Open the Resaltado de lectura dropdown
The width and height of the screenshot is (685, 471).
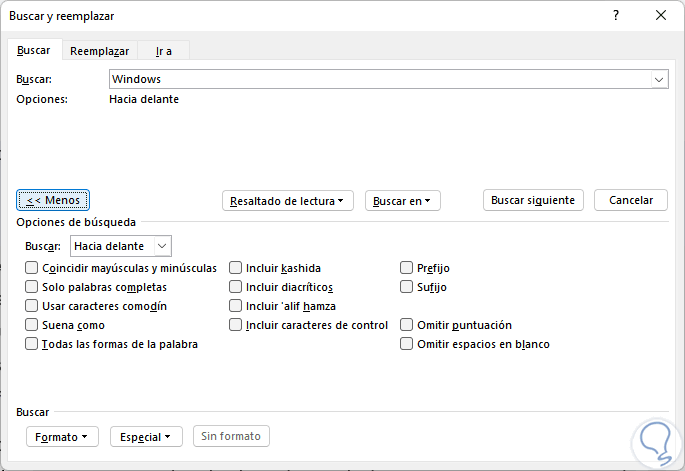289,201
